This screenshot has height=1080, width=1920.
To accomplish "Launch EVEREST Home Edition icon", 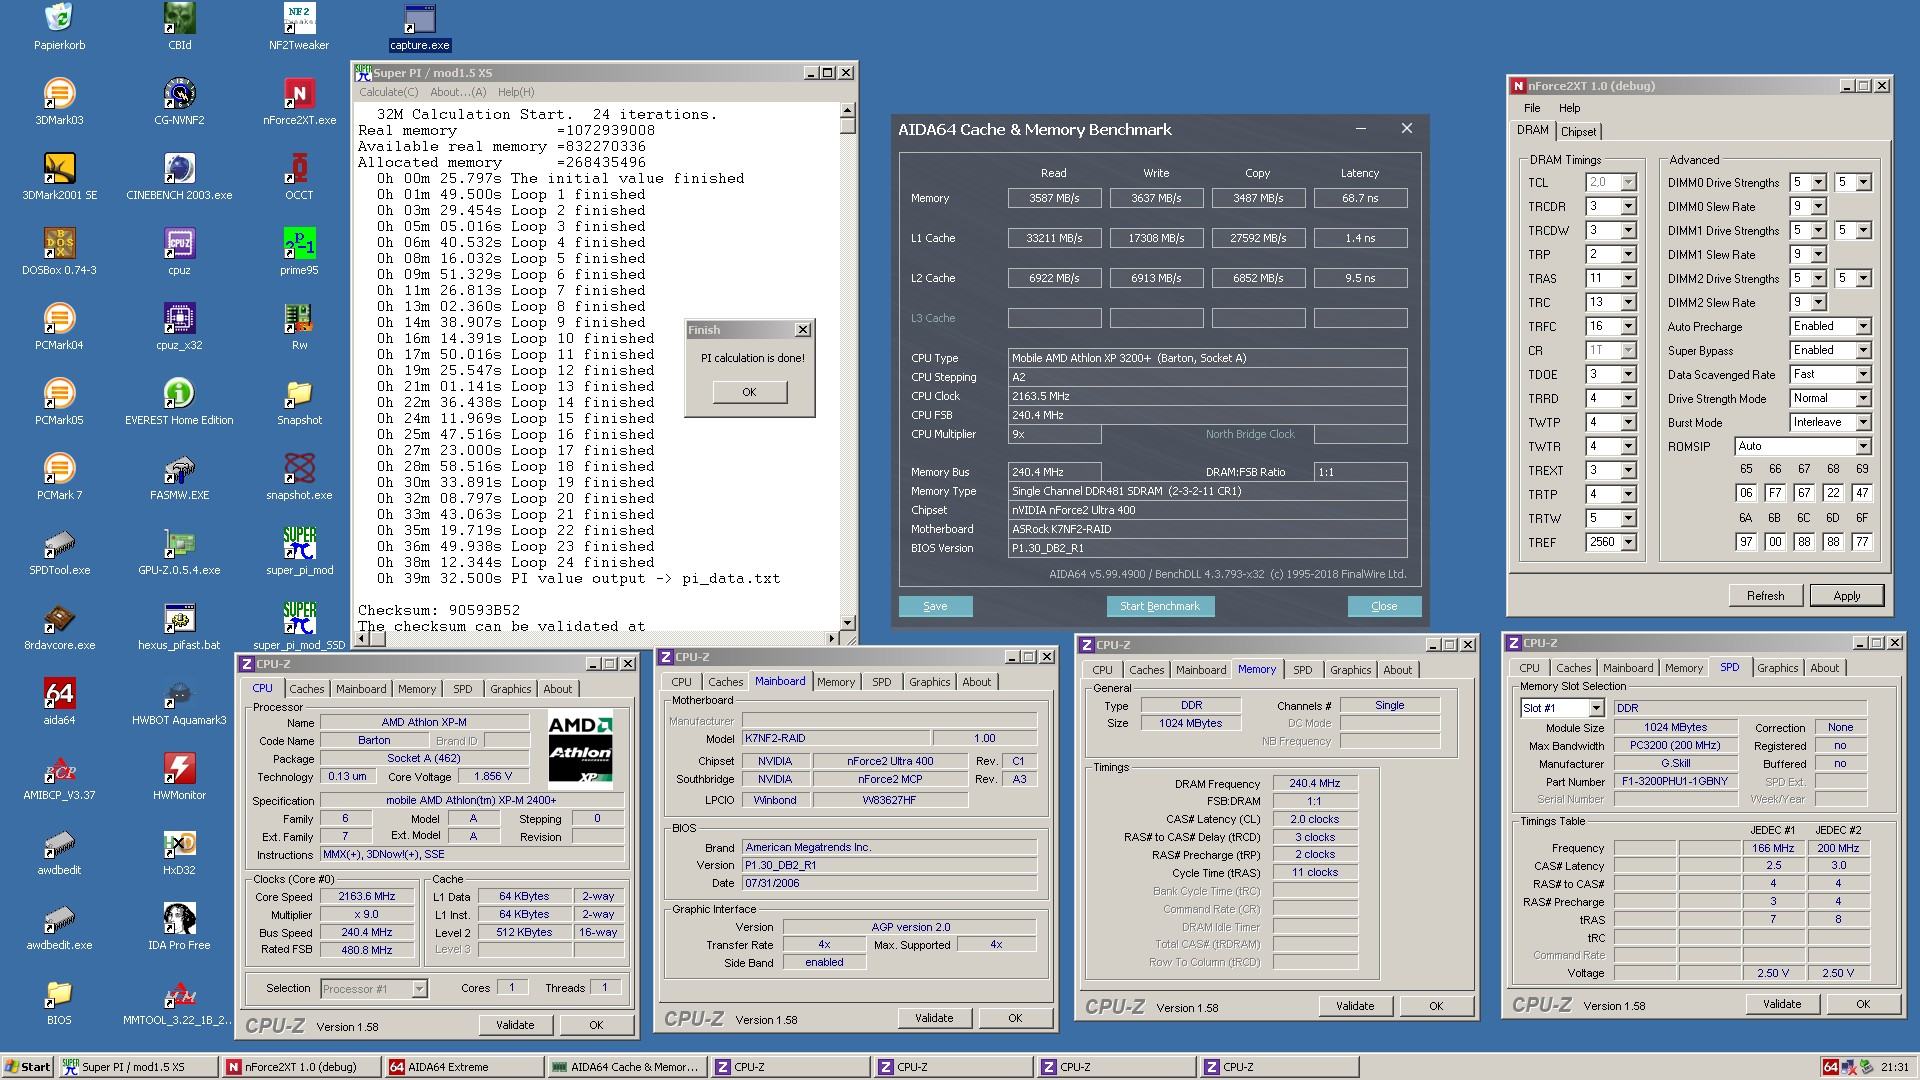I will click(x=179, y=402).
